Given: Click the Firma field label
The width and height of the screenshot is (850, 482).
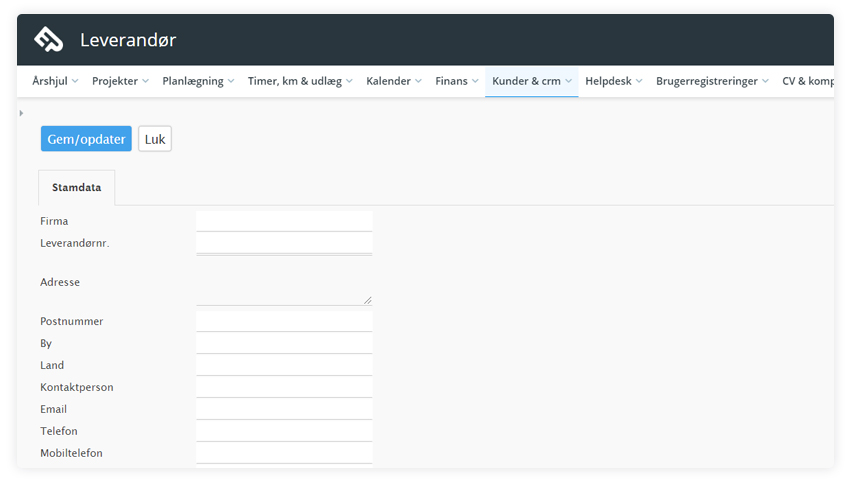Looking at the screenshot, I should click(54, 221).
